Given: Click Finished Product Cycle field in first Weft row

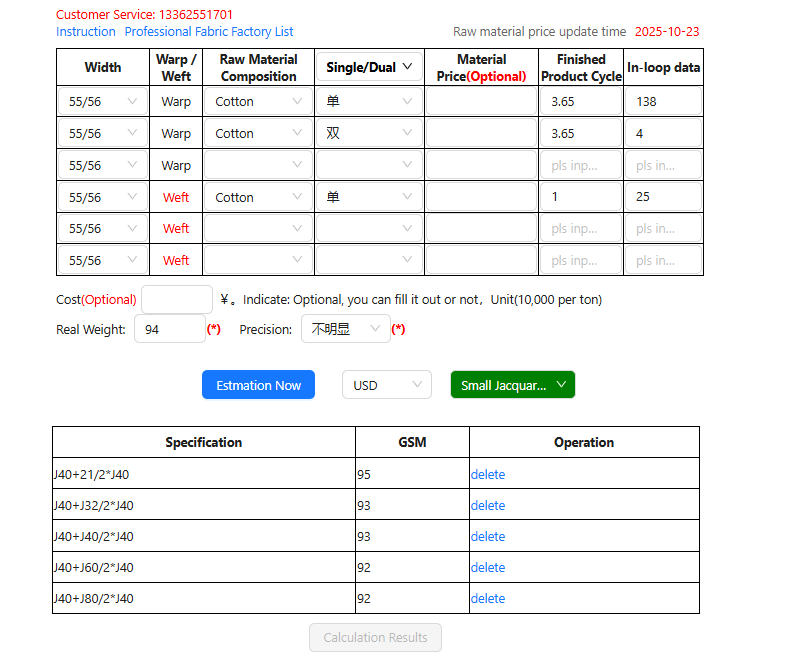Looking at the screenshot, I should [580, 197].
